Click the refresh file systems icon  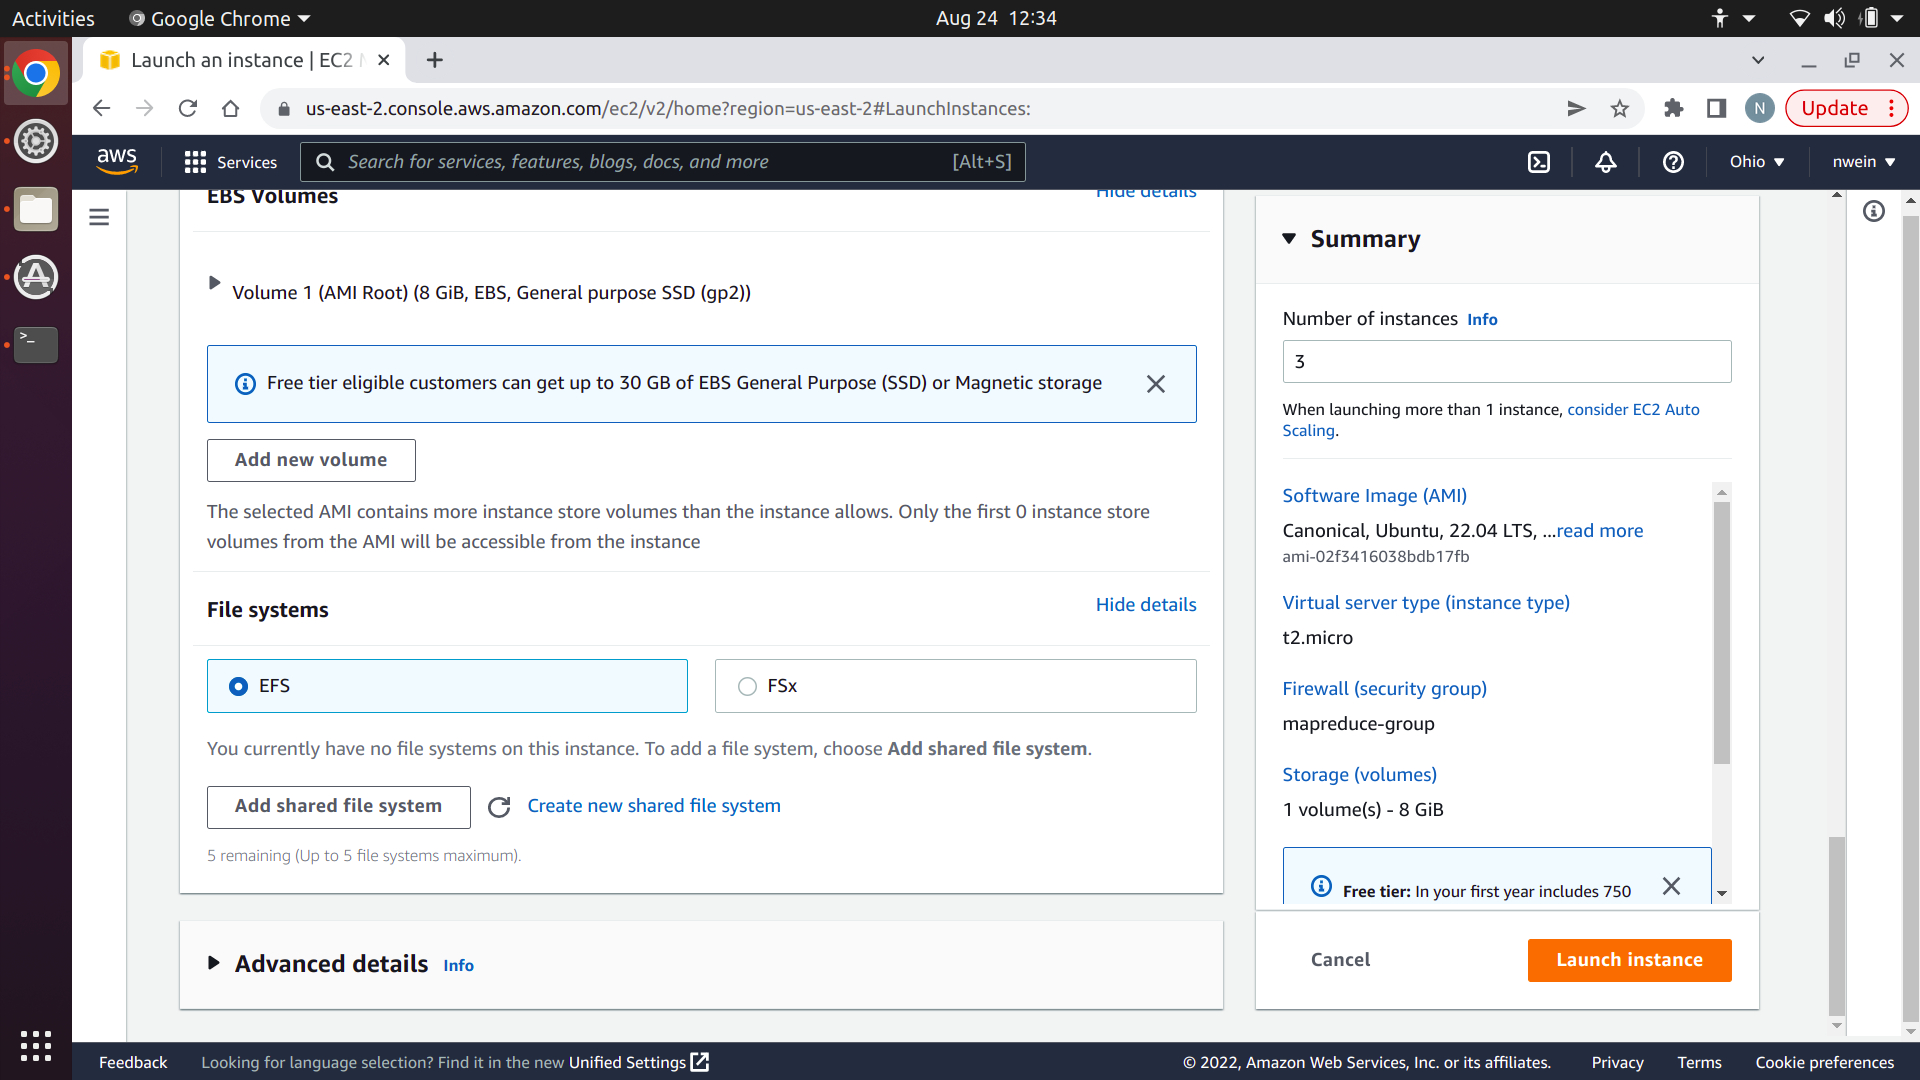(499, 807)
